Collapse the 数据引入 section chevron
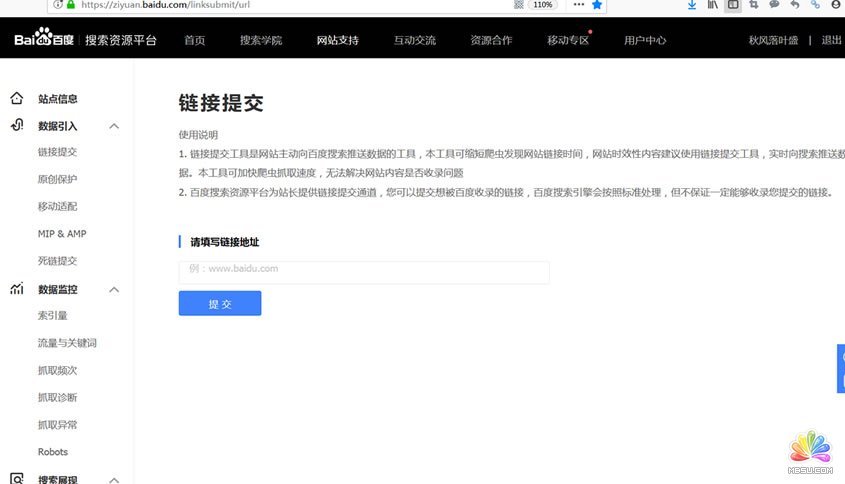The image size is (845, 484). [x=114, y=126]
